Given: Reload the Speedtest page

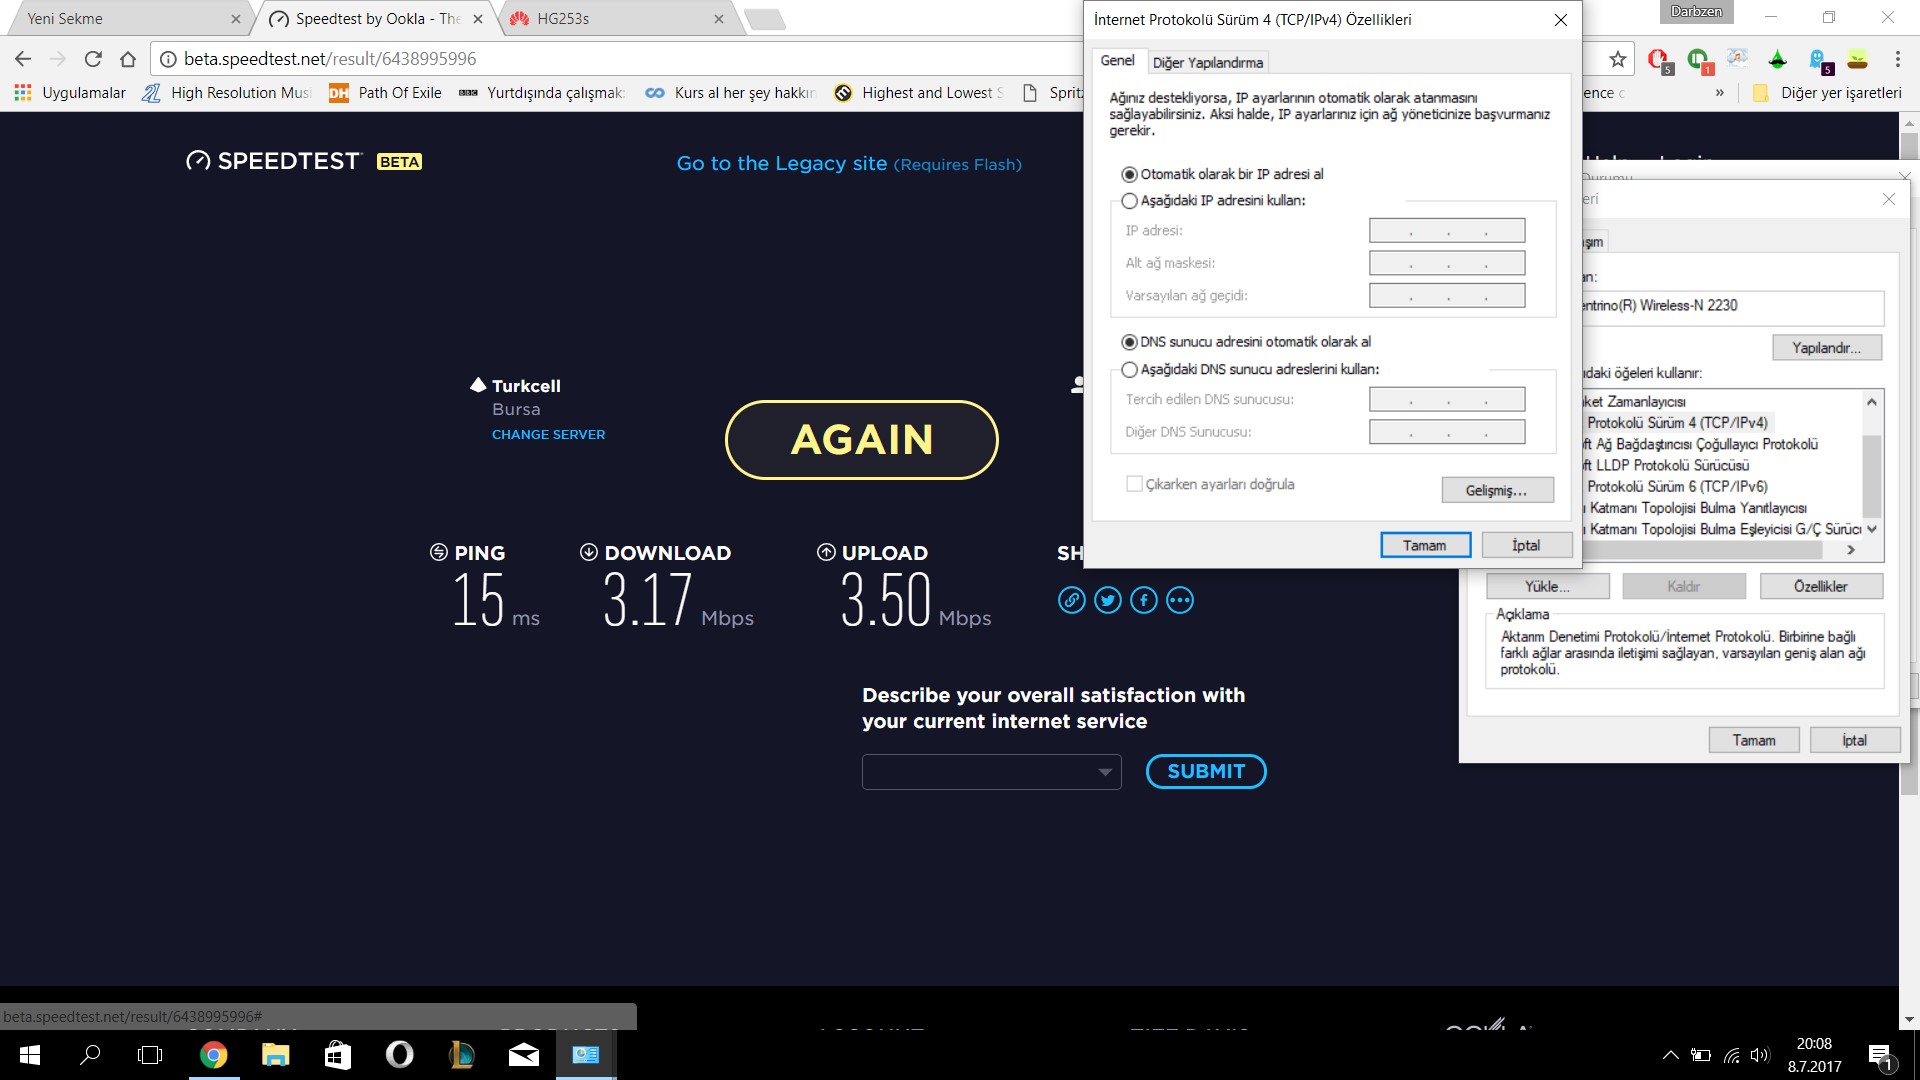Looking at the screenshot, I should point(93,59).
